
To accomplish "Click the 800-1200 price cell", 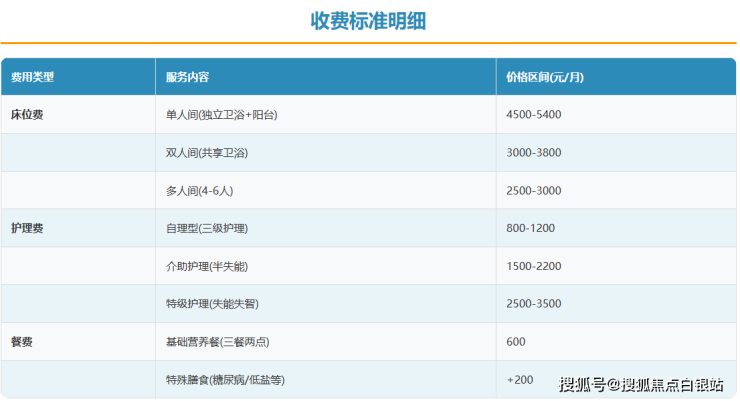I will click(531, 228).
